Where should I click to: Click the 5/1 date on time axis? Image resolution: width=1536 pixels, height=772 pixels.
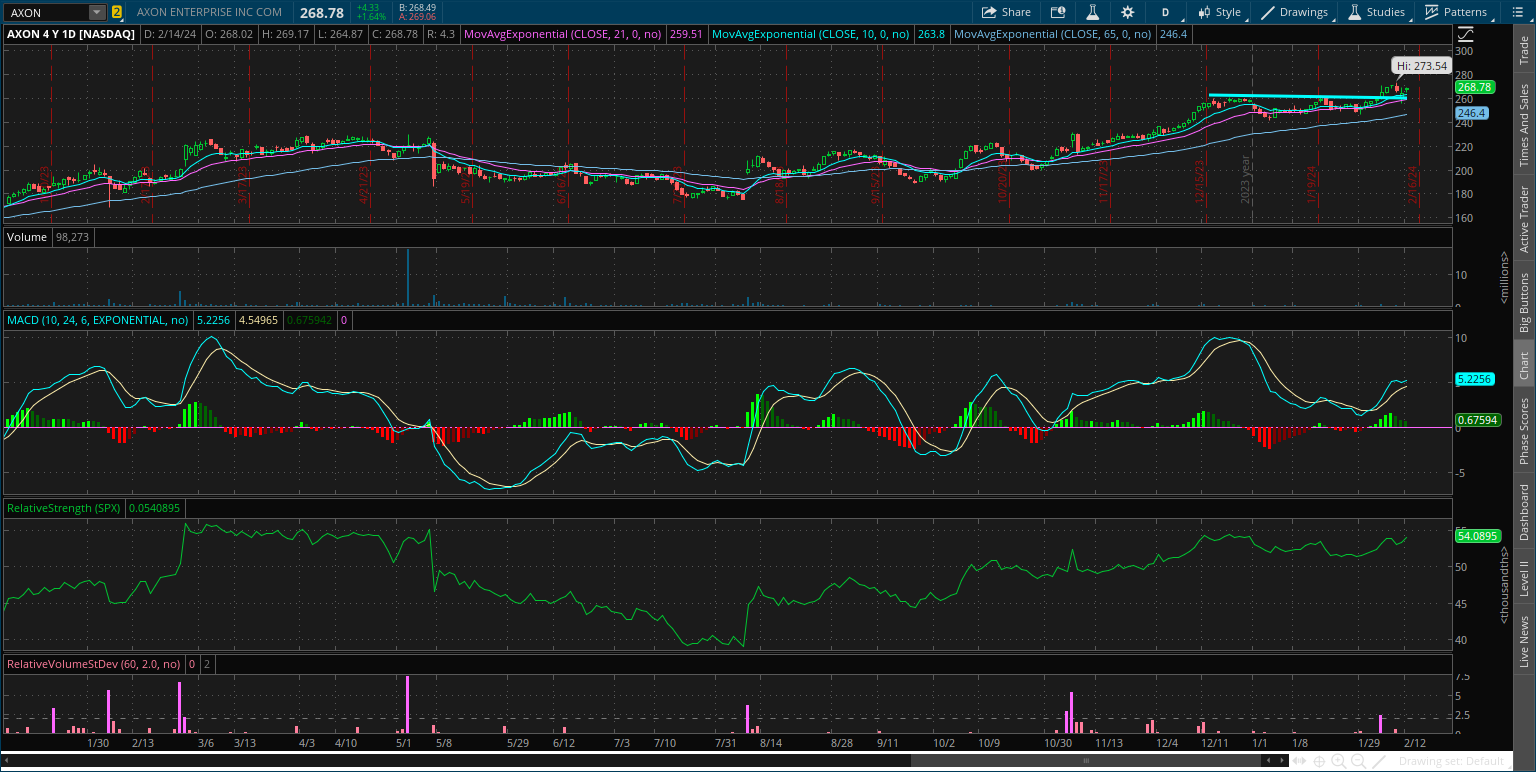[404, 743]
